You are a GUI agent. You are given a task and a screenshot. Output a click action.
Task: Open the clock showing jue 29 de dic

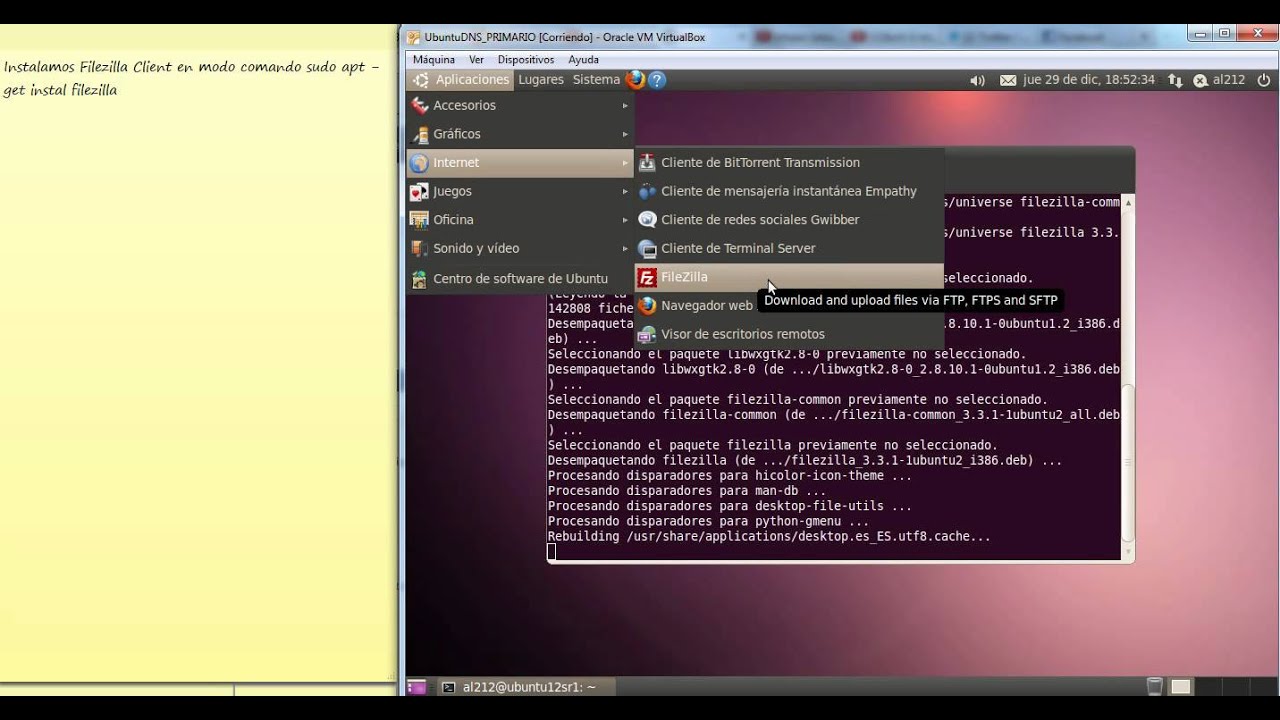(1089, 80)
